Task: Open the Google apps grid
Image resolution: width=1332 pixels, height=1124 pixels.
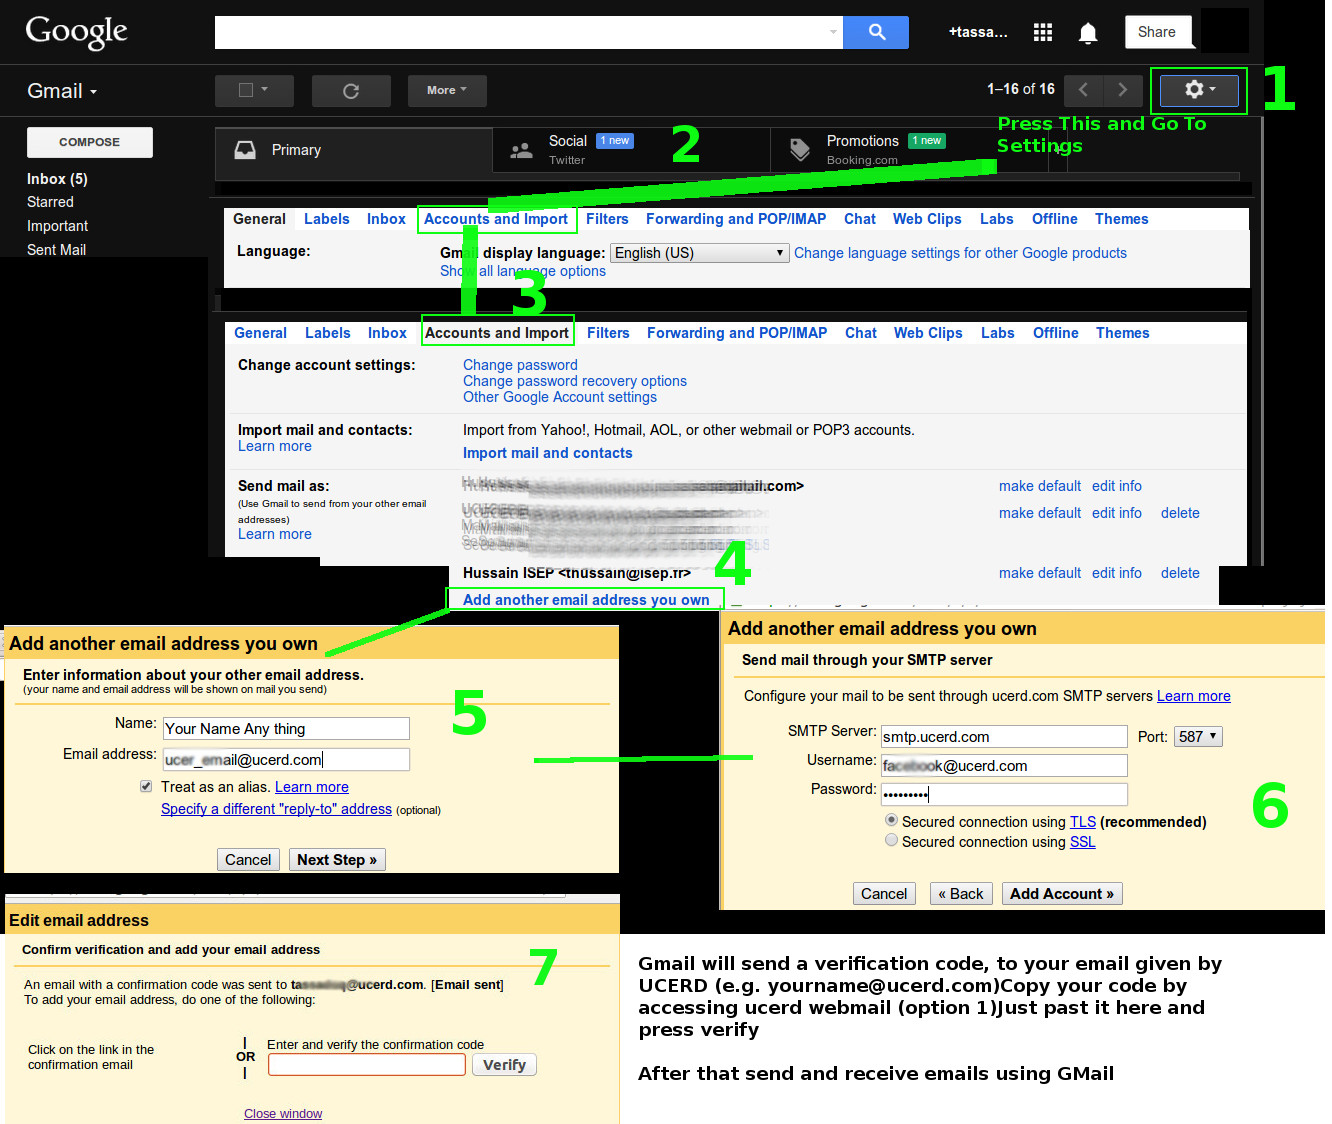Action: [x=1043, y=32]
